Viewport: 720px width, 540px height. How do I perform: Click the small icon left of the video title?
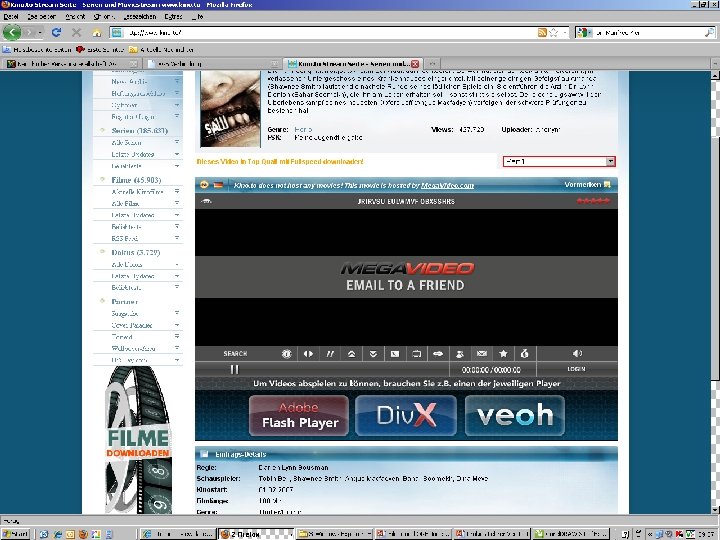click(207, 201)
